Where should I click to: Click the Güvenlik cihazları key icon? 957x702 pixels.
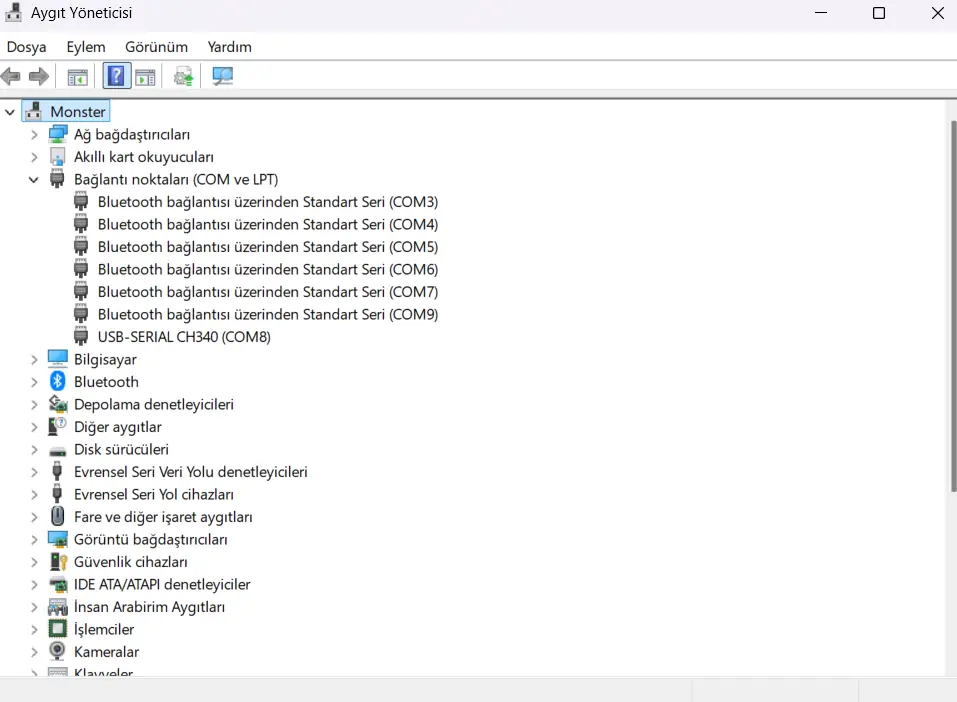pyautogui.click(x=57, y=562)
